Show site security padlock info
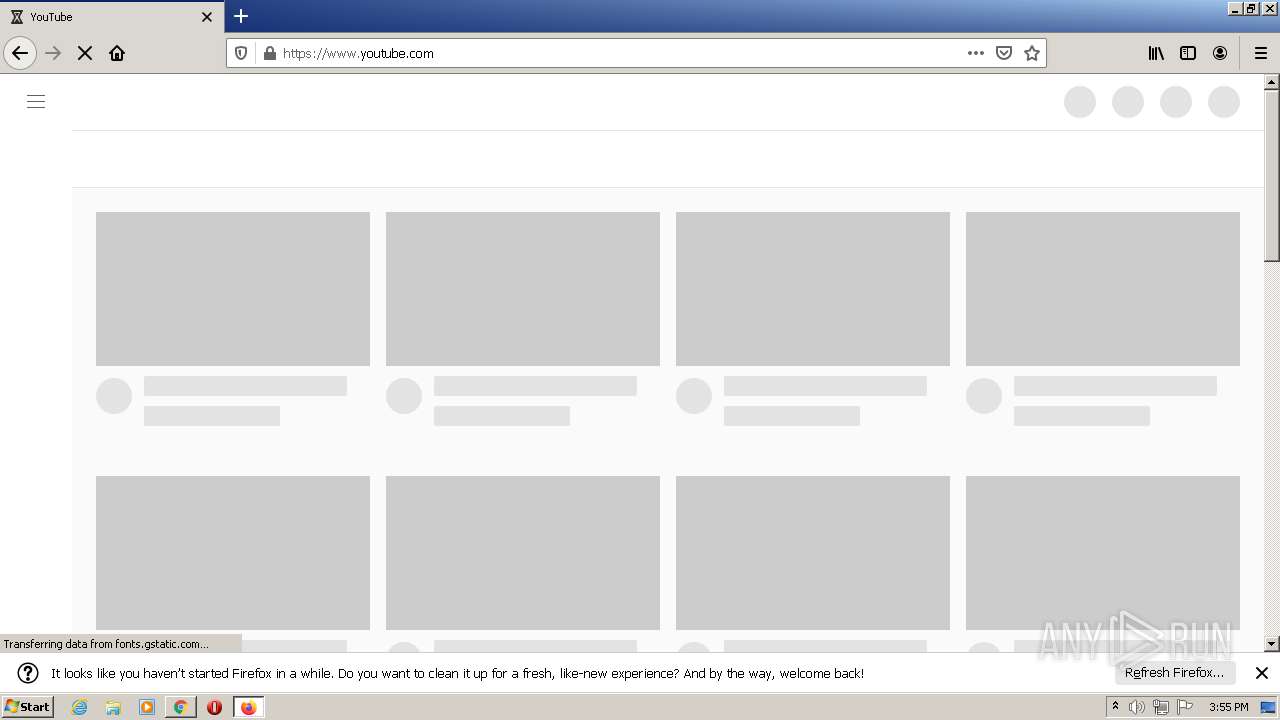The image size is (1280, 720). point(269,53)
